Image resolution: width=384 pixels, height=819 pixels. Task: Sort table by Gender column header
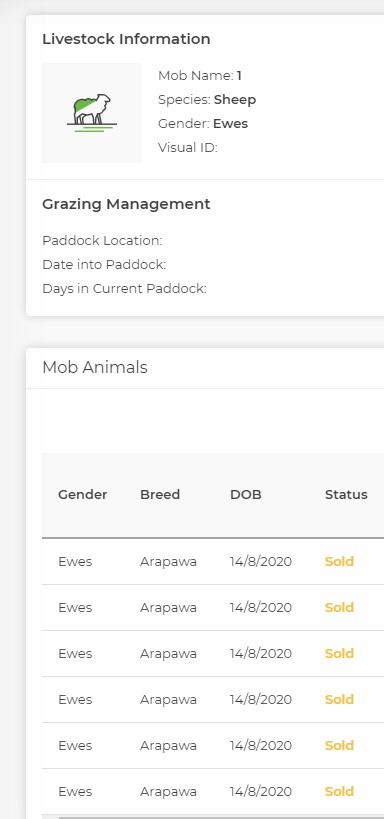coord(83,495)
